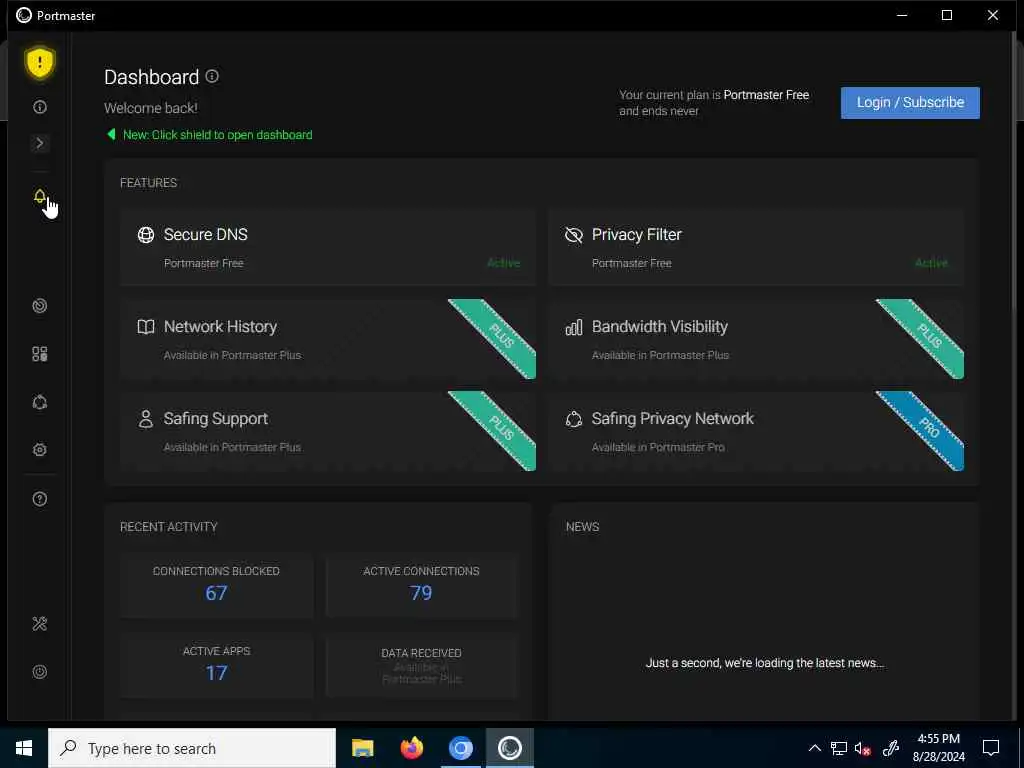Click the RECENT ACTIVITY heading

pos(168,527)
